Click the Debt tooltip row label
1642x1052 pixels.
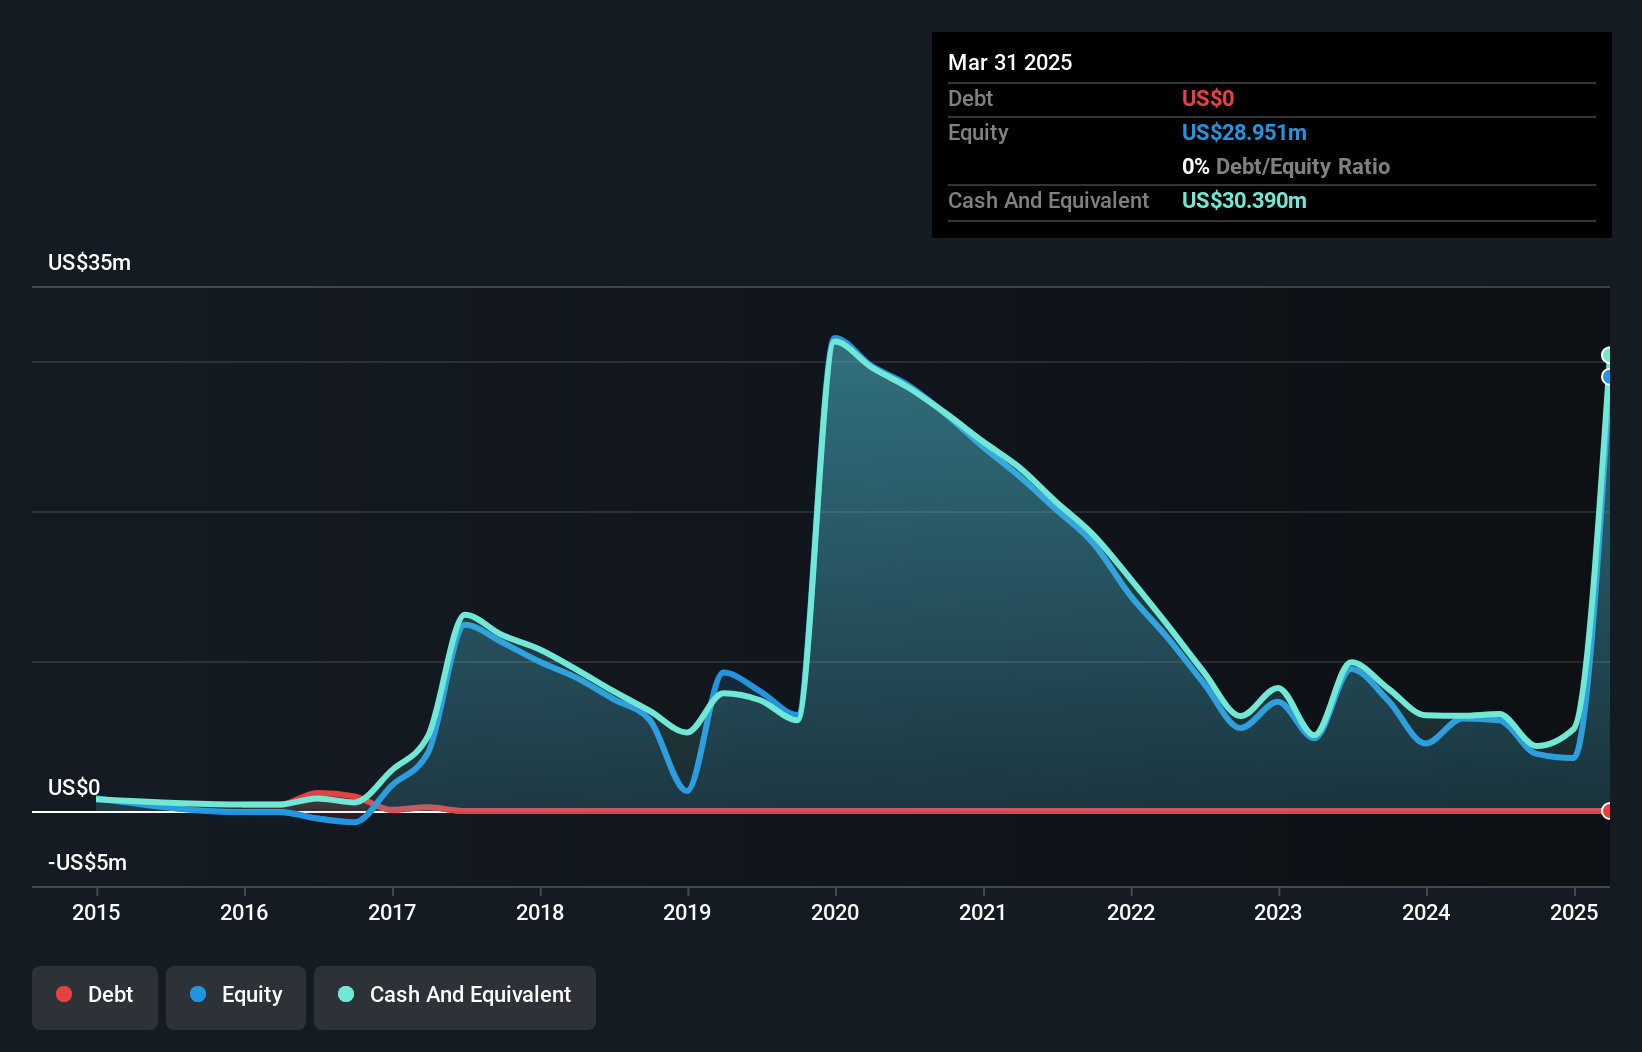(x=970, y=98)
